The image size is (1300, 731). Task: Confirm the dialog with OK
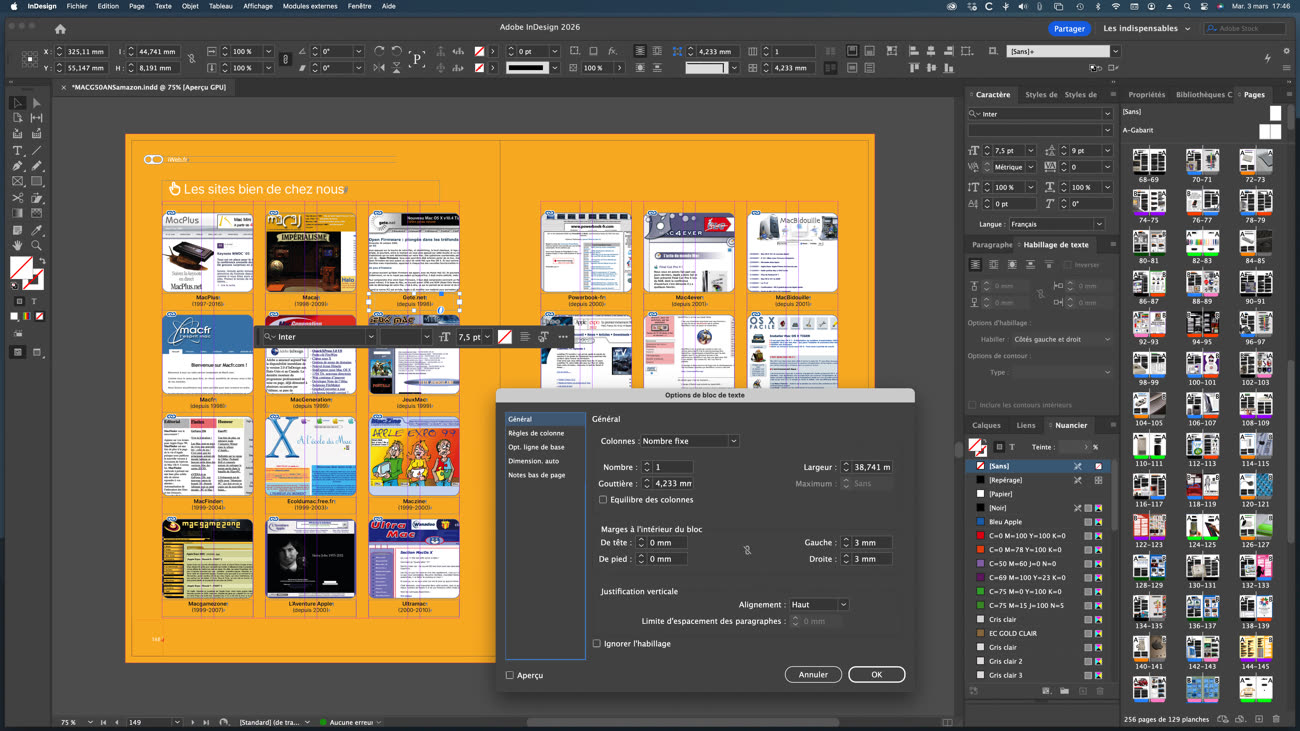click(x=876, y=675)
